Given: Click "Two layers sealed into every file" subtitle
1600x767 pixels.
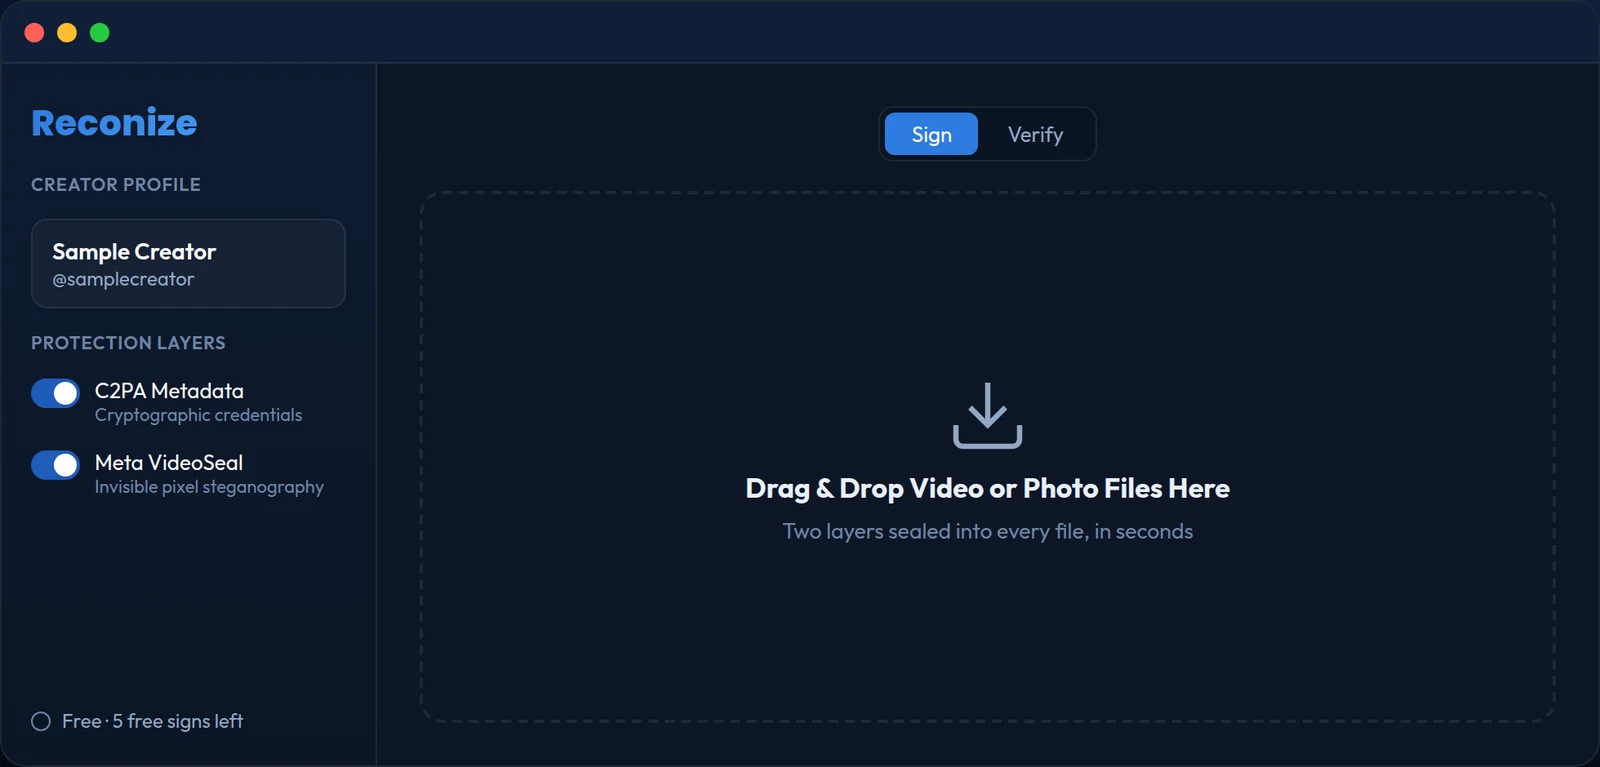Looking at the screenshot, I should pyautogui.click(x=987, y=531).
